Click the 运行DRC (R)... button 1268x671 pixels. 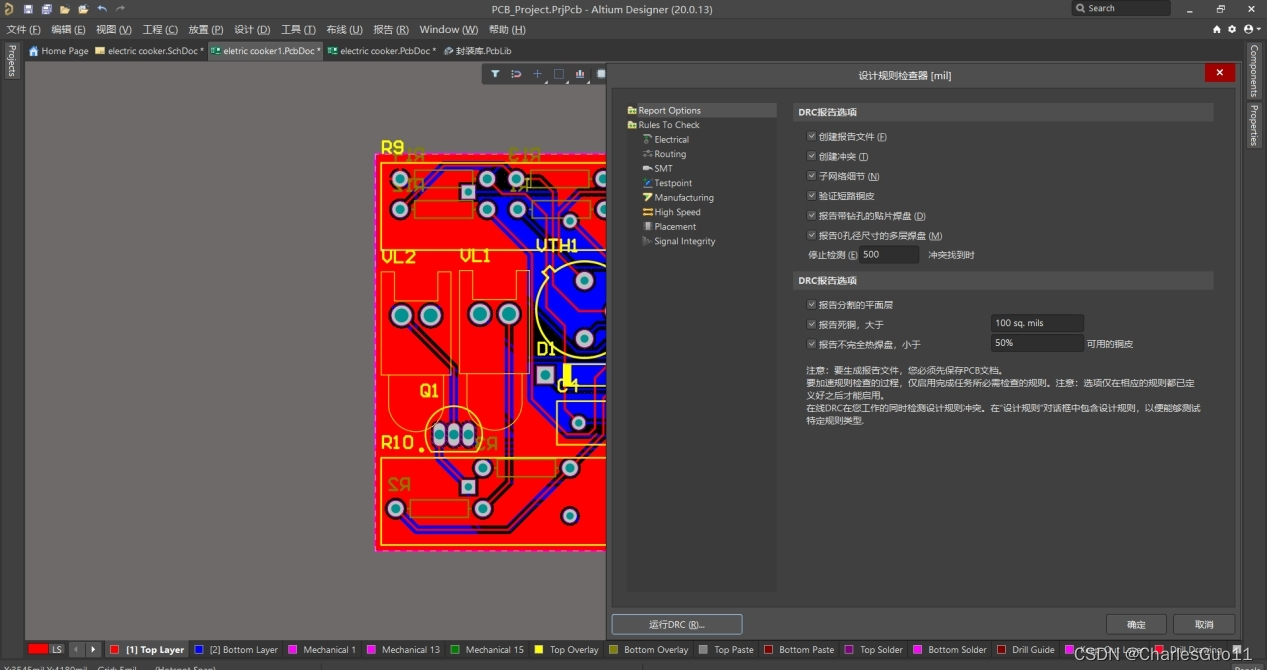coord(677,624)
